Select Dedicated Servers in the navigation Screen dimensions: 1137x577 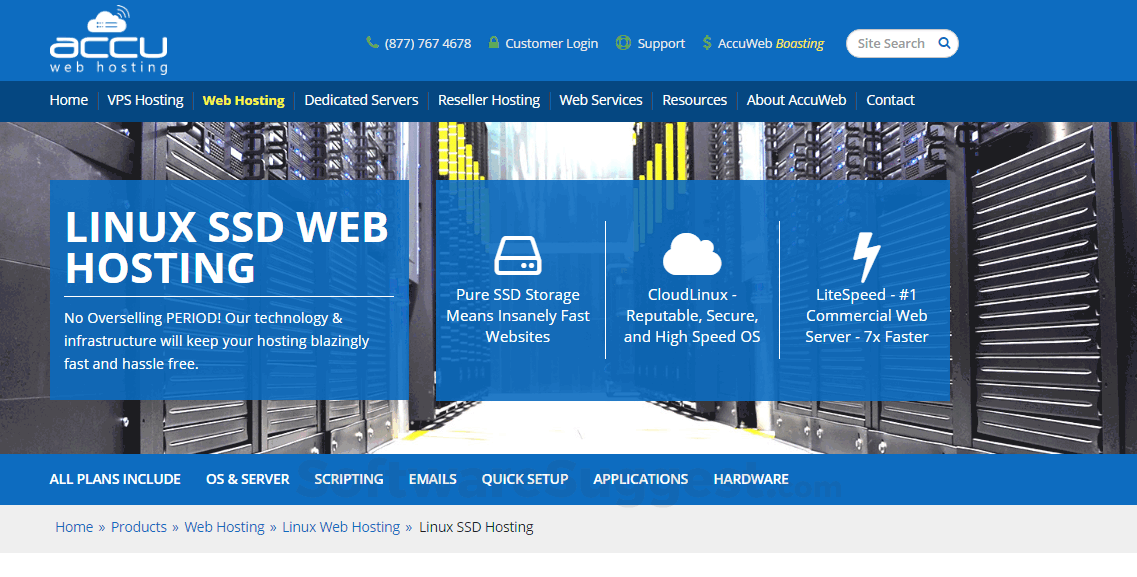click(x=361, y=100)
